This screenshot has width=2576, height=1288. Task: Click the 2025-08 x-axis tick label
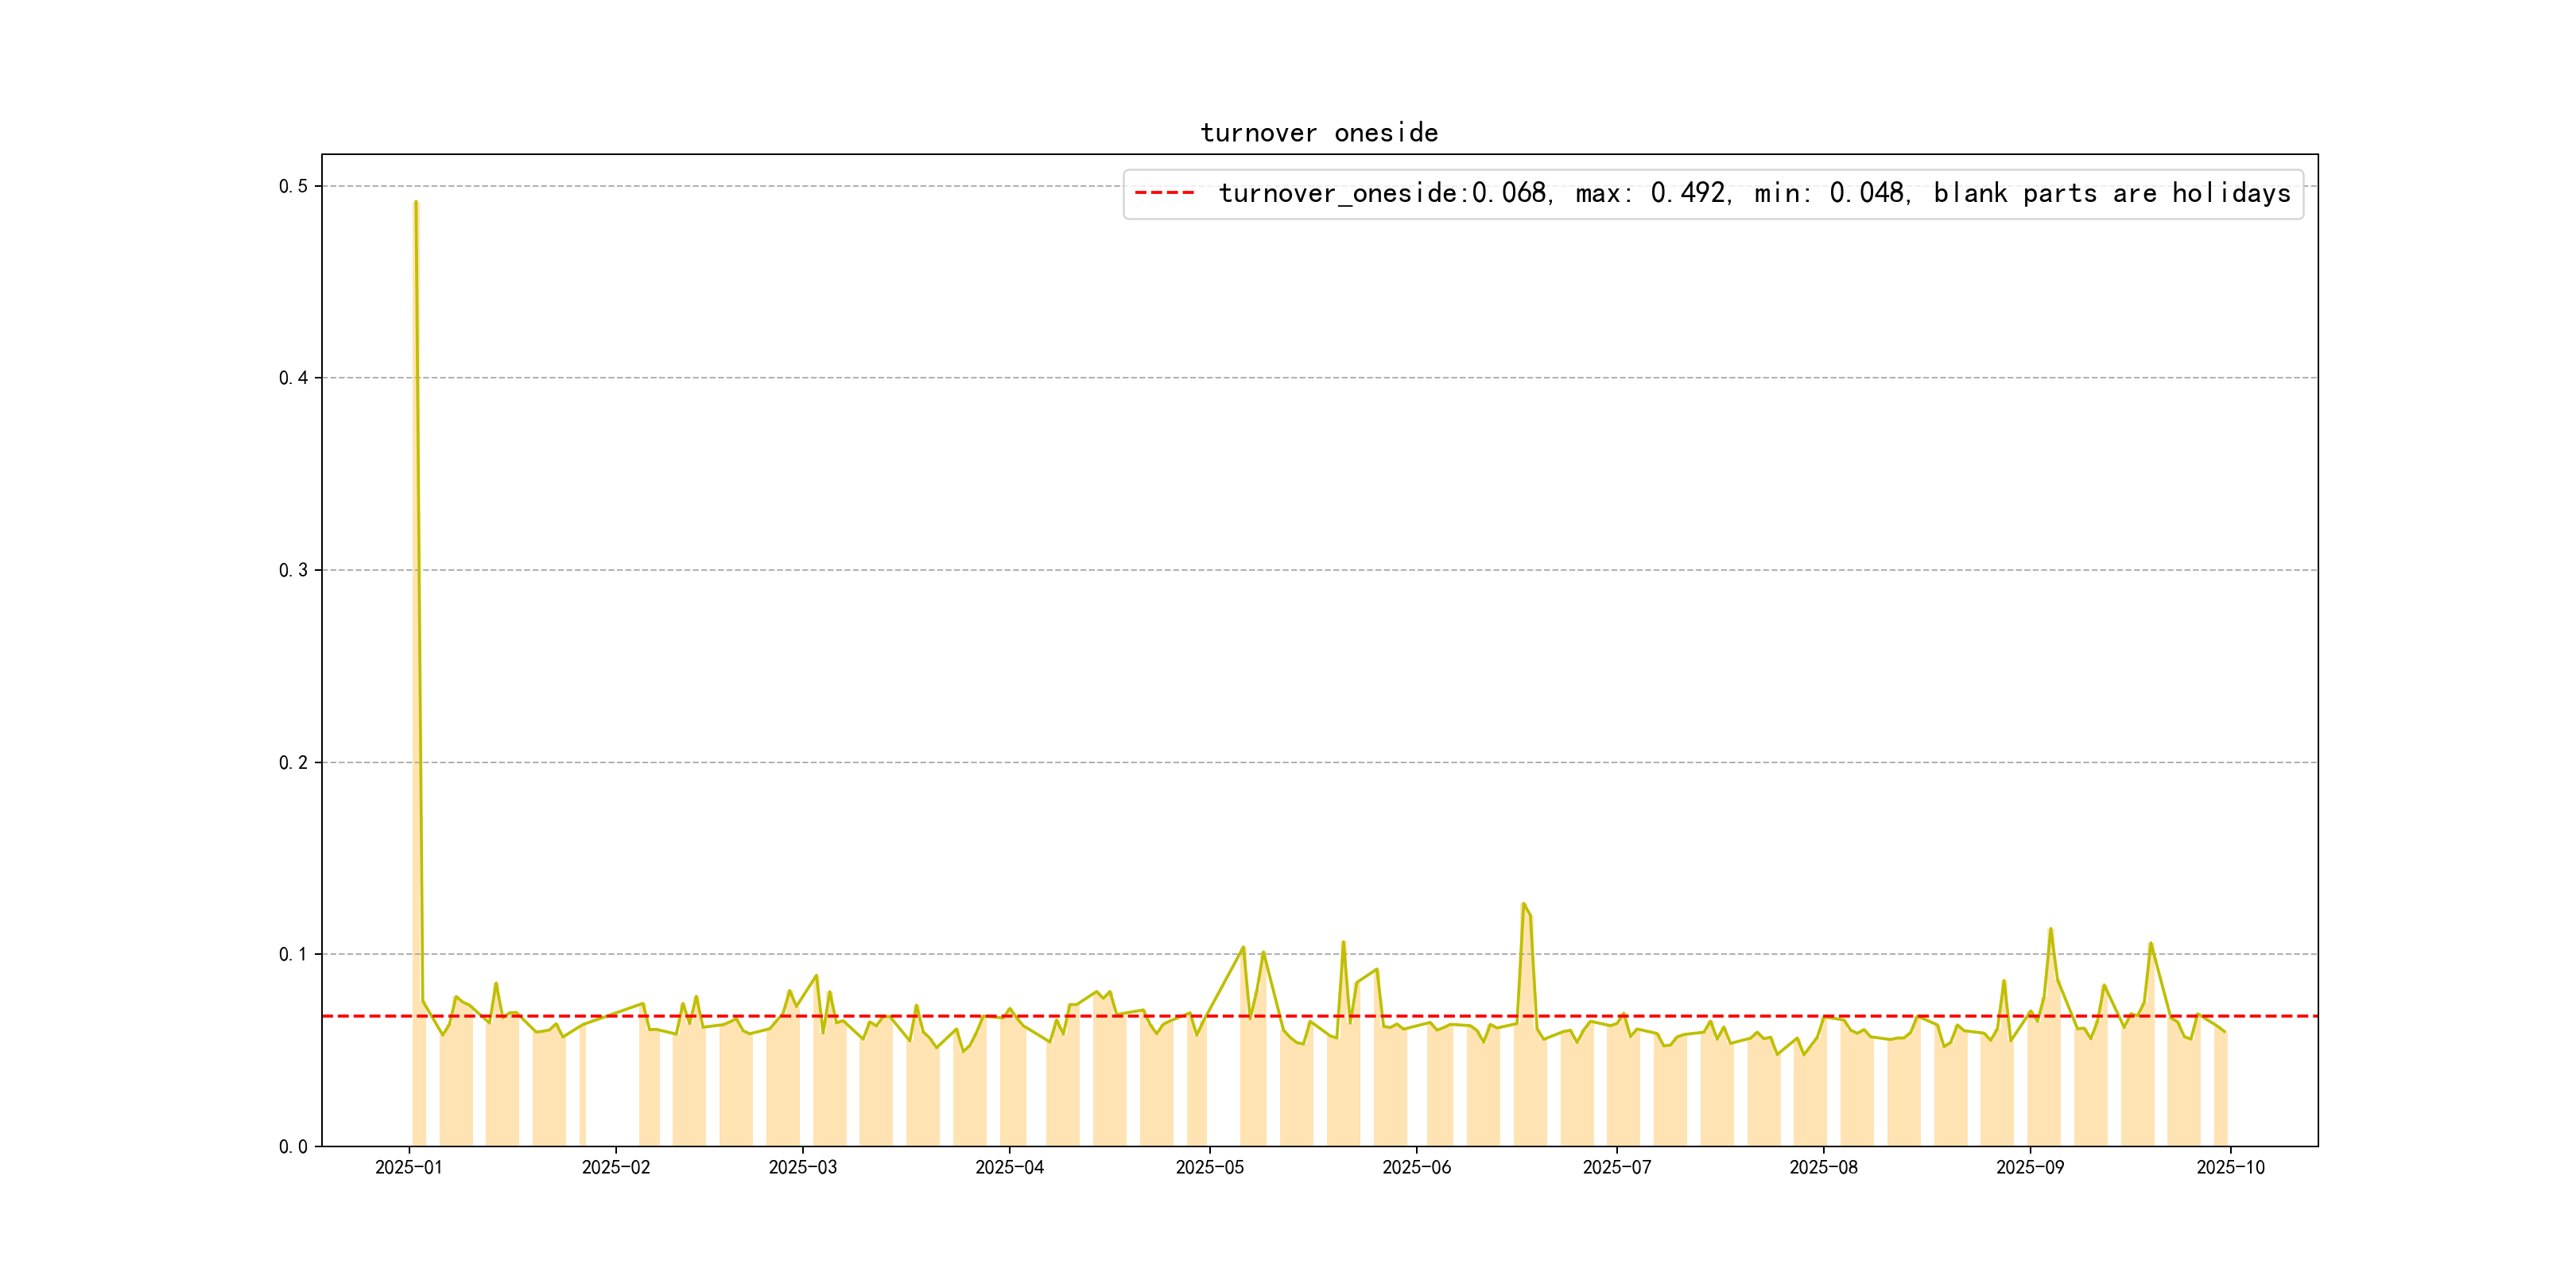[x=1823, y=1167]
